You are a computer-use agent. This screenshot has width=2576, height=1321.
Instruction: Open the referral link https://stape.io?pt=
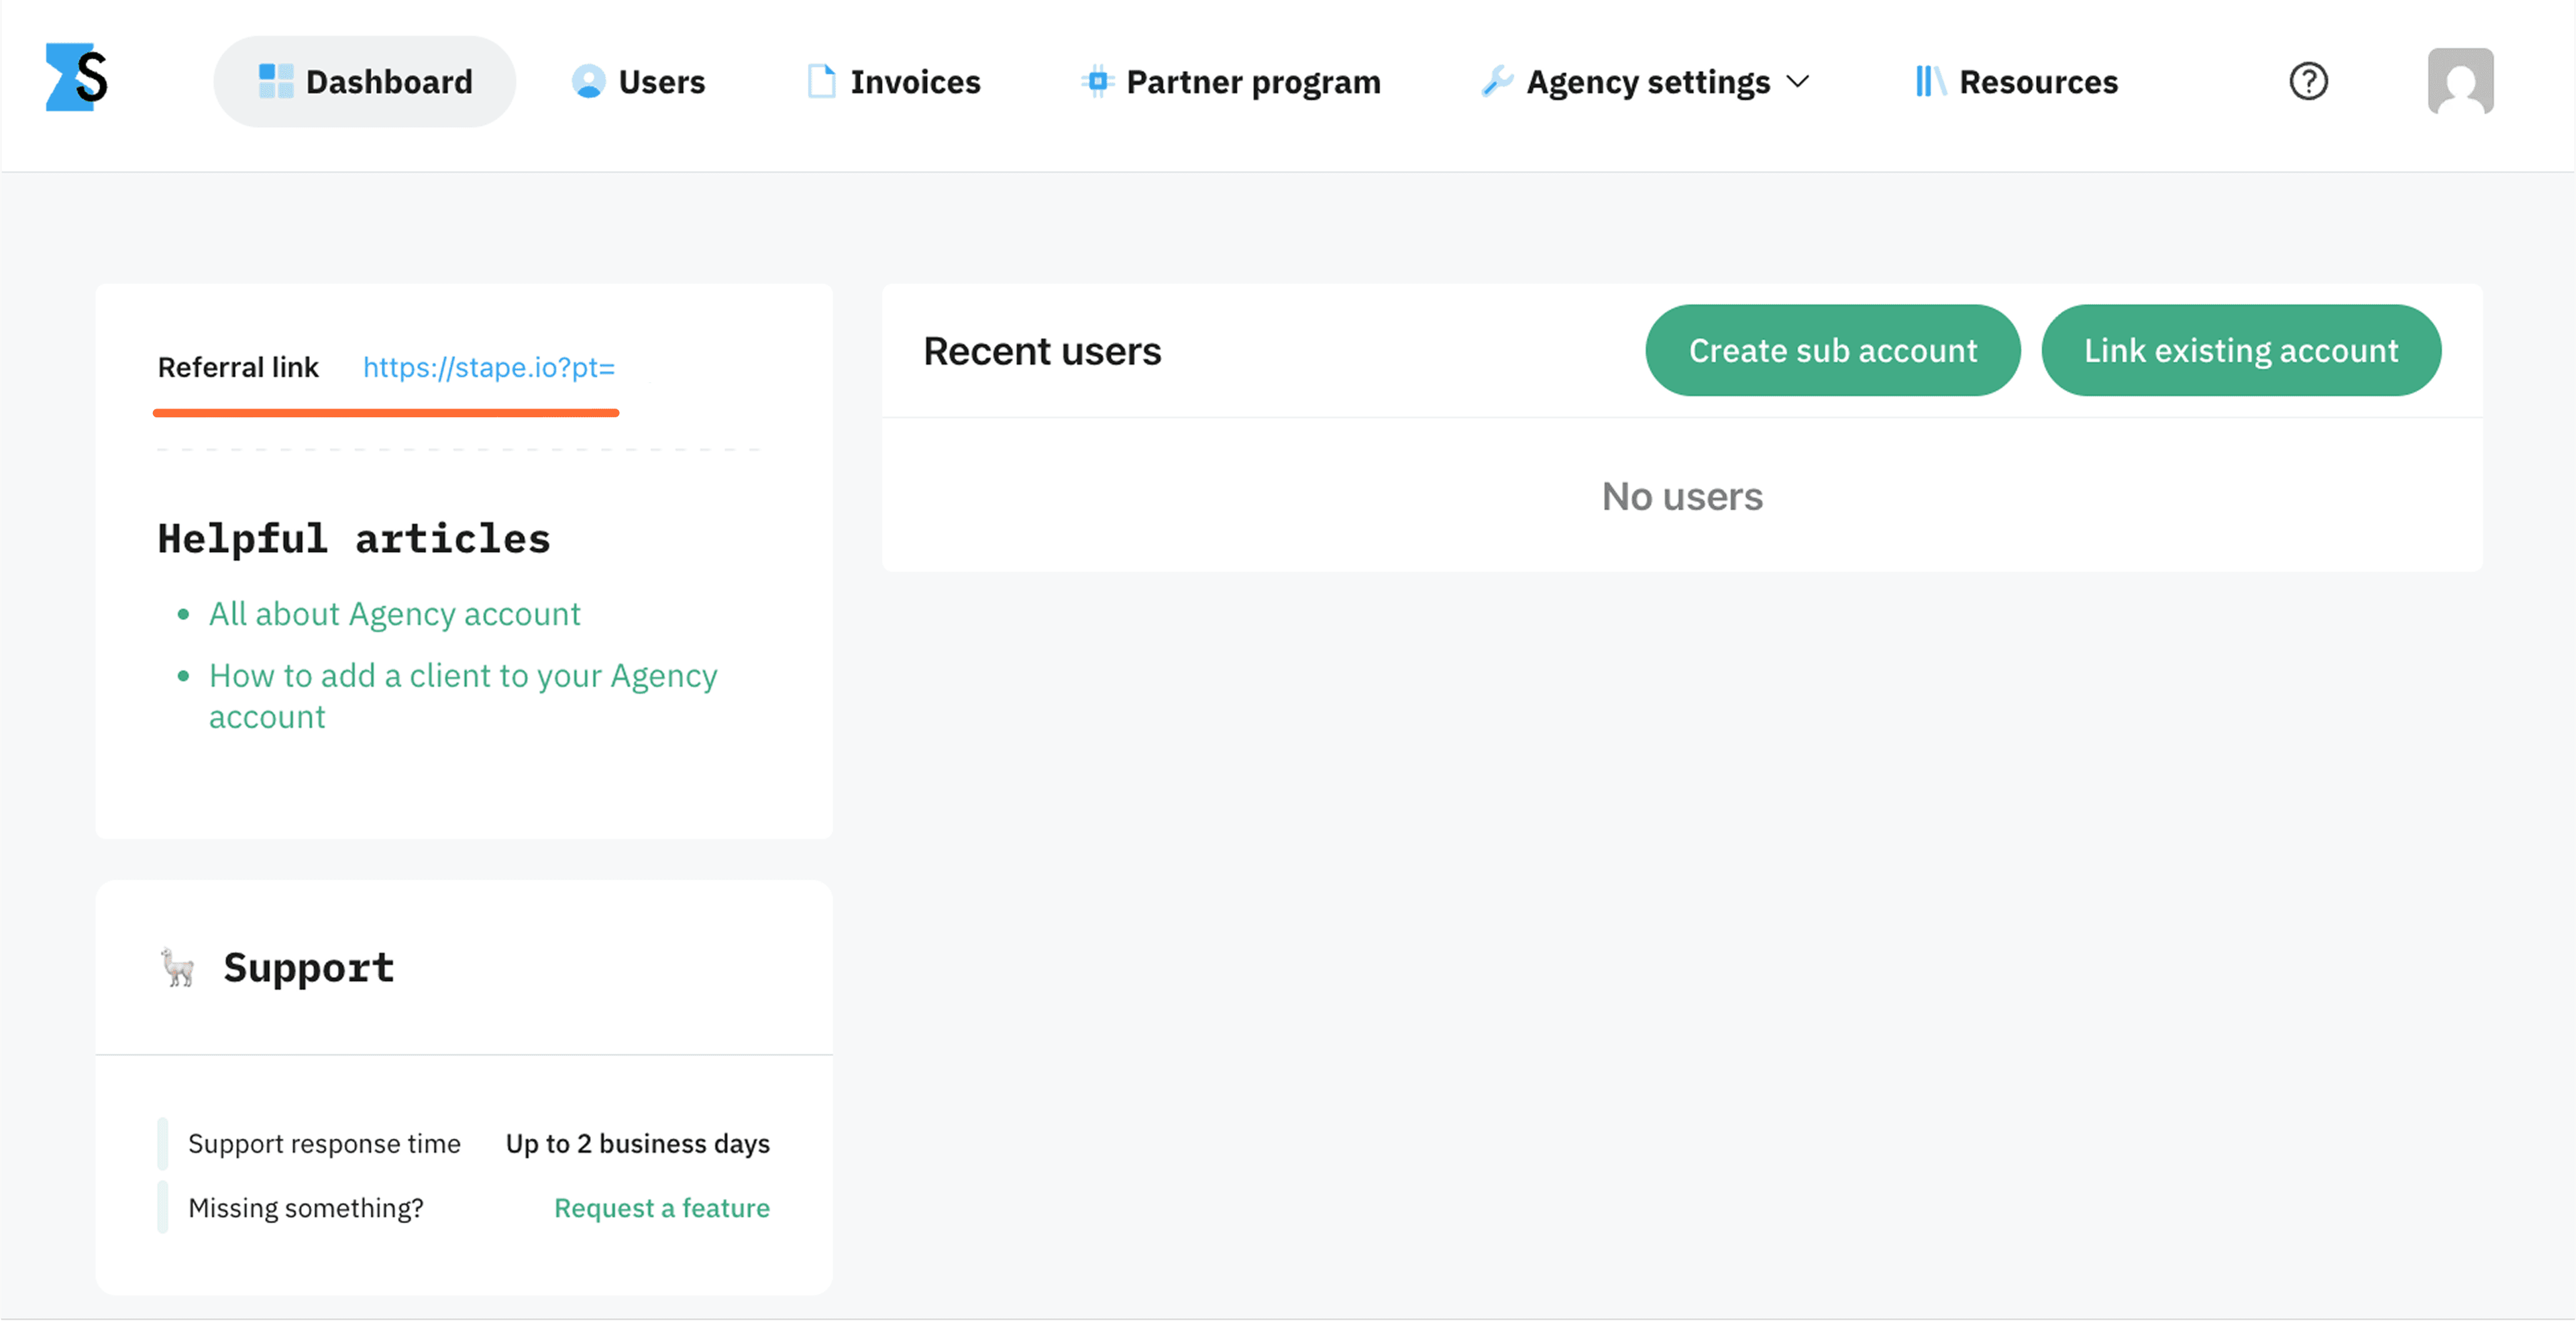(x=488, y=367)
